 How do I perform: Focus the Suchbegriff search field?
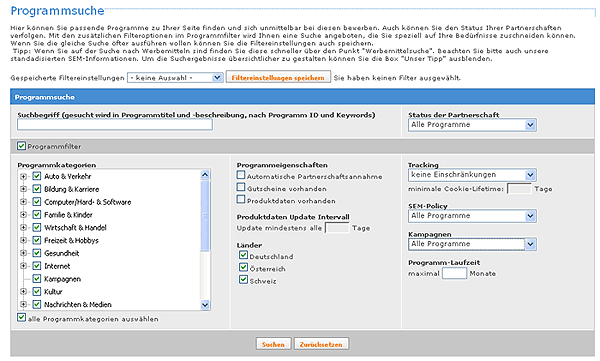[x=115, y=125]
